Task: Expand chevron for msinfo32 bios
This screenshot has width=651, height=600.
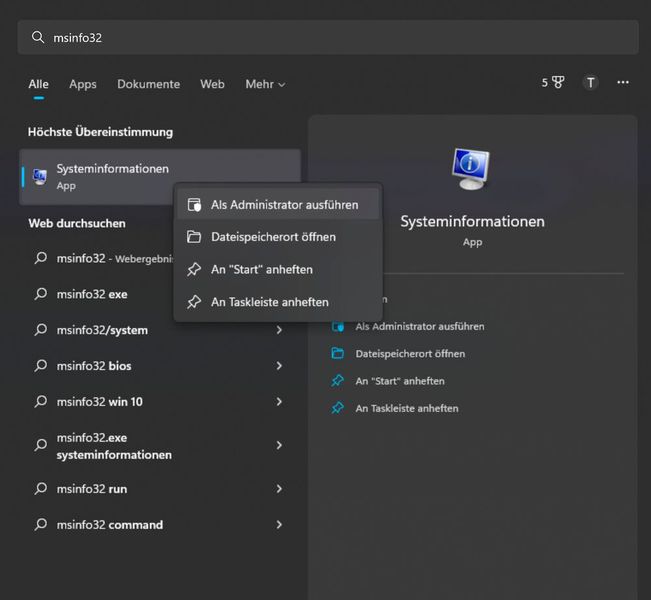Action: (x=279, y=366)
